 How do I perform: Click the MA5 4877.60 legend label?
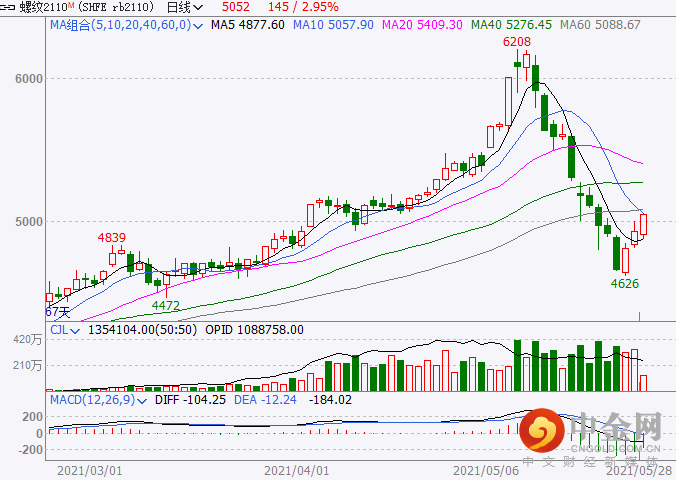point(247,25)
